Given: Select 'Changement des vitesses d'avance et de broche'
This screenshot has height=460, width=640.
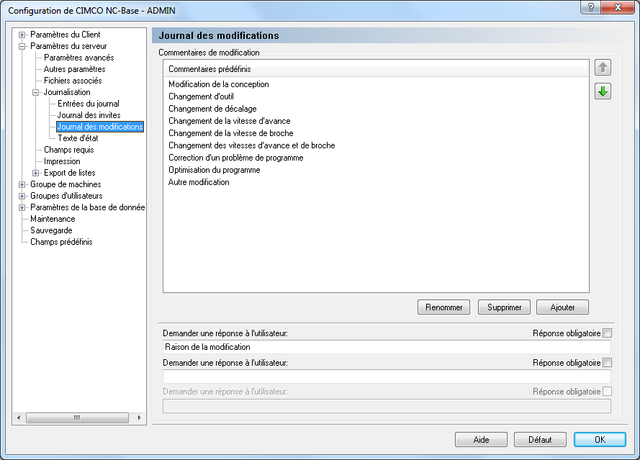Looking at the screenshot, I should [x=251, y=145].
